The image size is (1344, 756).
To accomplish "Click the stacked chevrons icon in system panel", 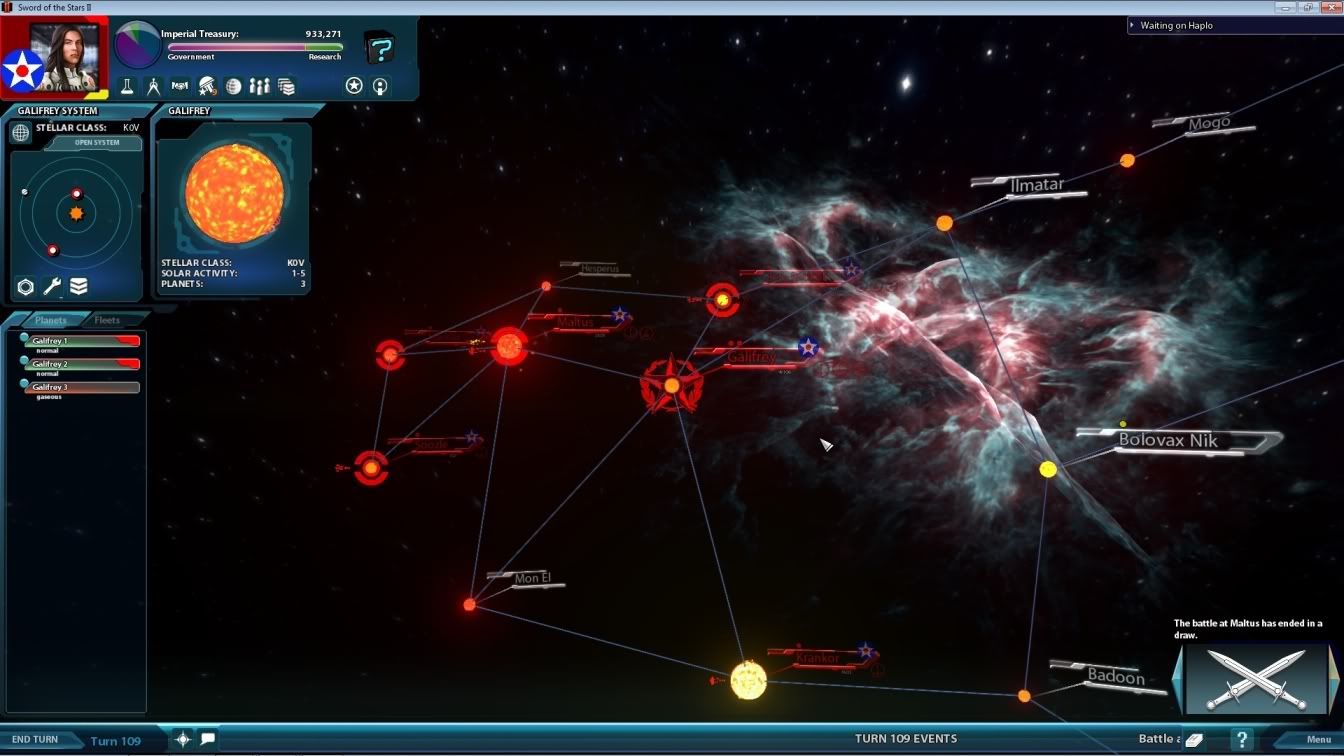I will click(78, 287).
